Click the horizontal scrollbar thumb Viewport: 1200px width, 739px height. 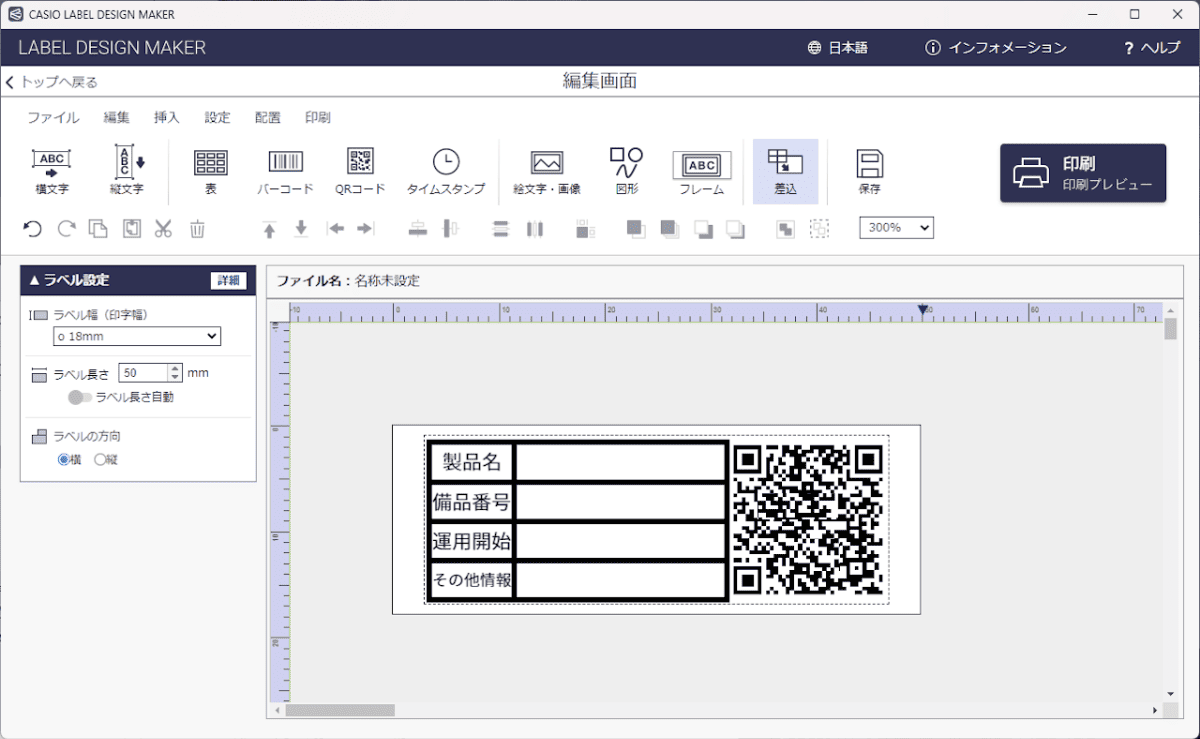pos(340,710)
